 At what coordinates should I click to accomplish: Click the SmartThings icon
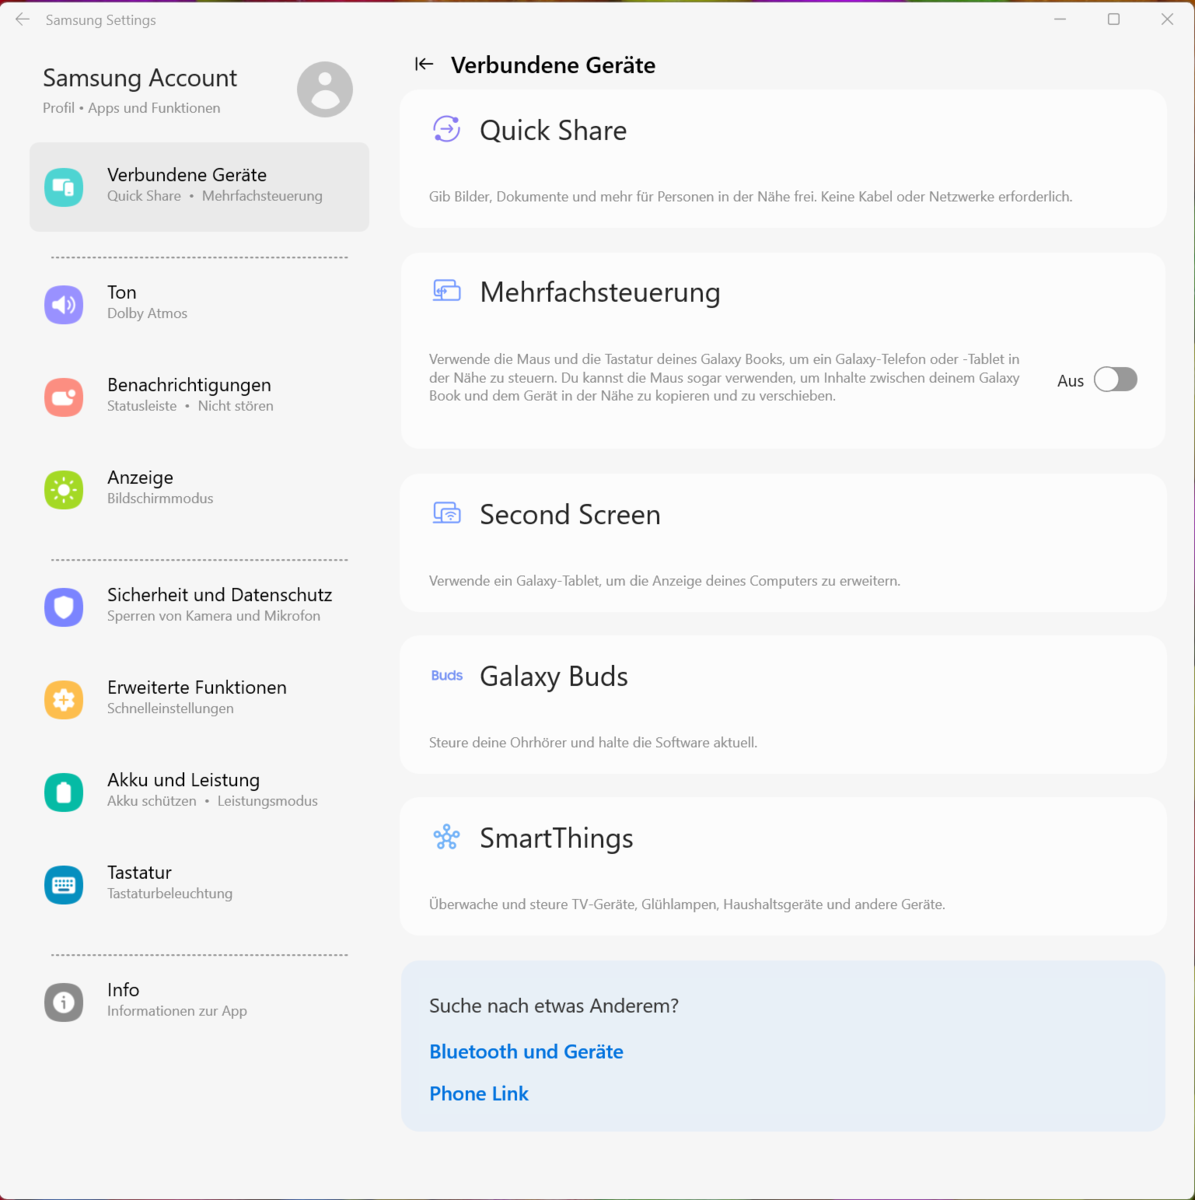[x=446, y=837]
